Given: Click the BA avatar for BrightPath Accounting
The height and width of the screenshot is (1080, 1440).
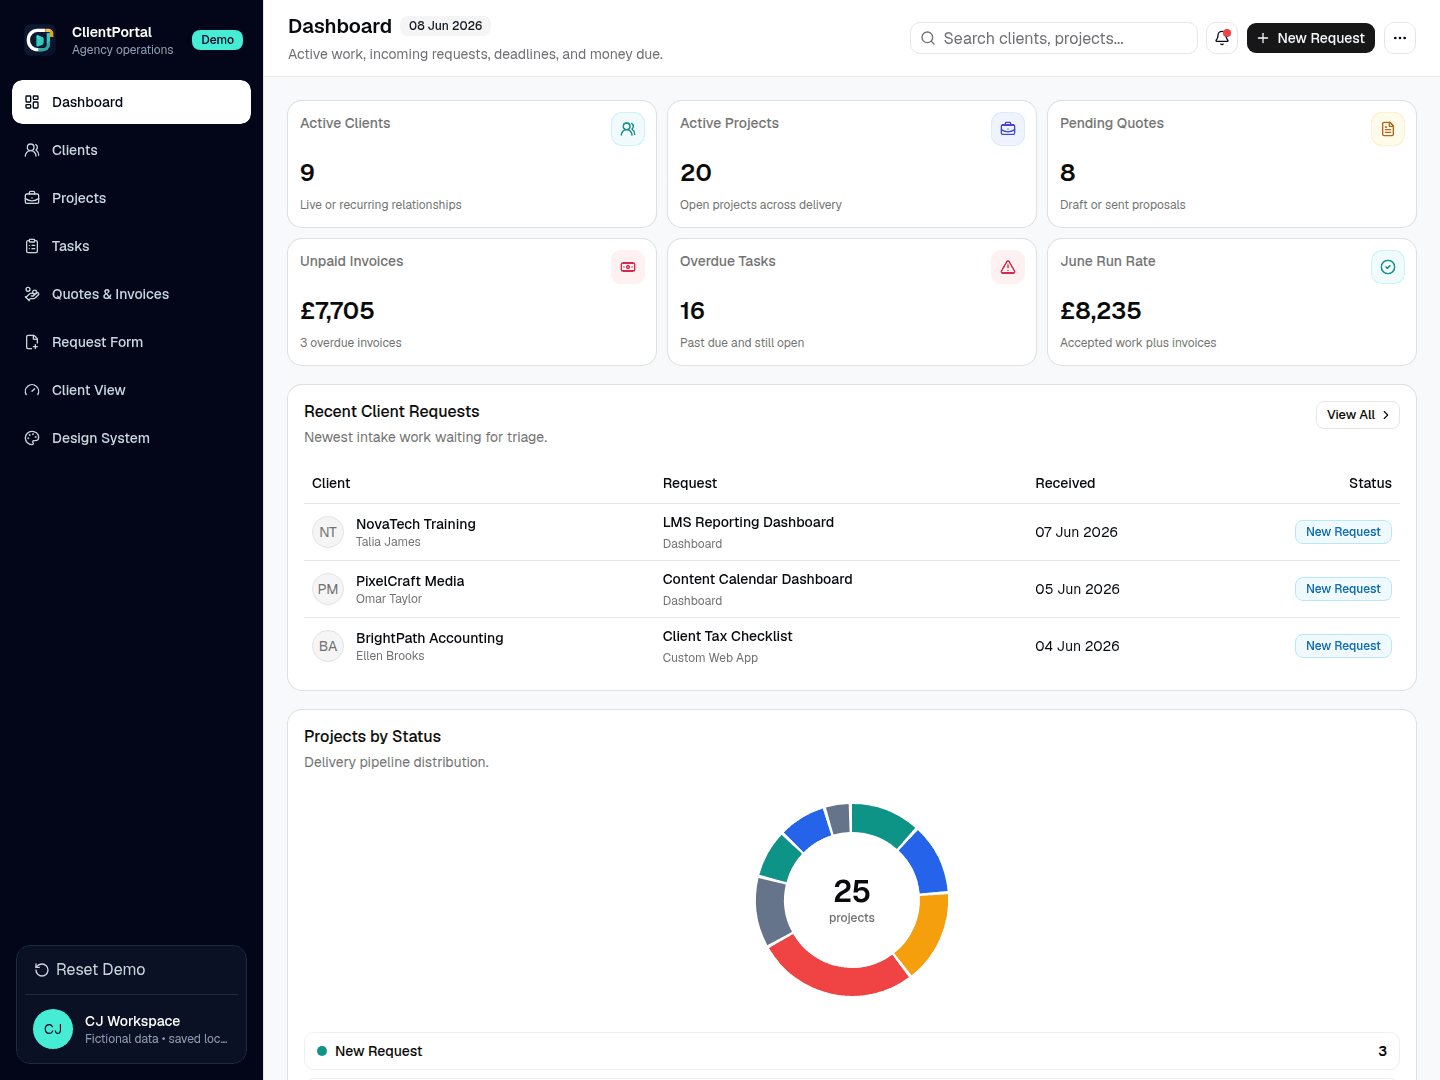Looking at the screenshot, I should [328, 646].
